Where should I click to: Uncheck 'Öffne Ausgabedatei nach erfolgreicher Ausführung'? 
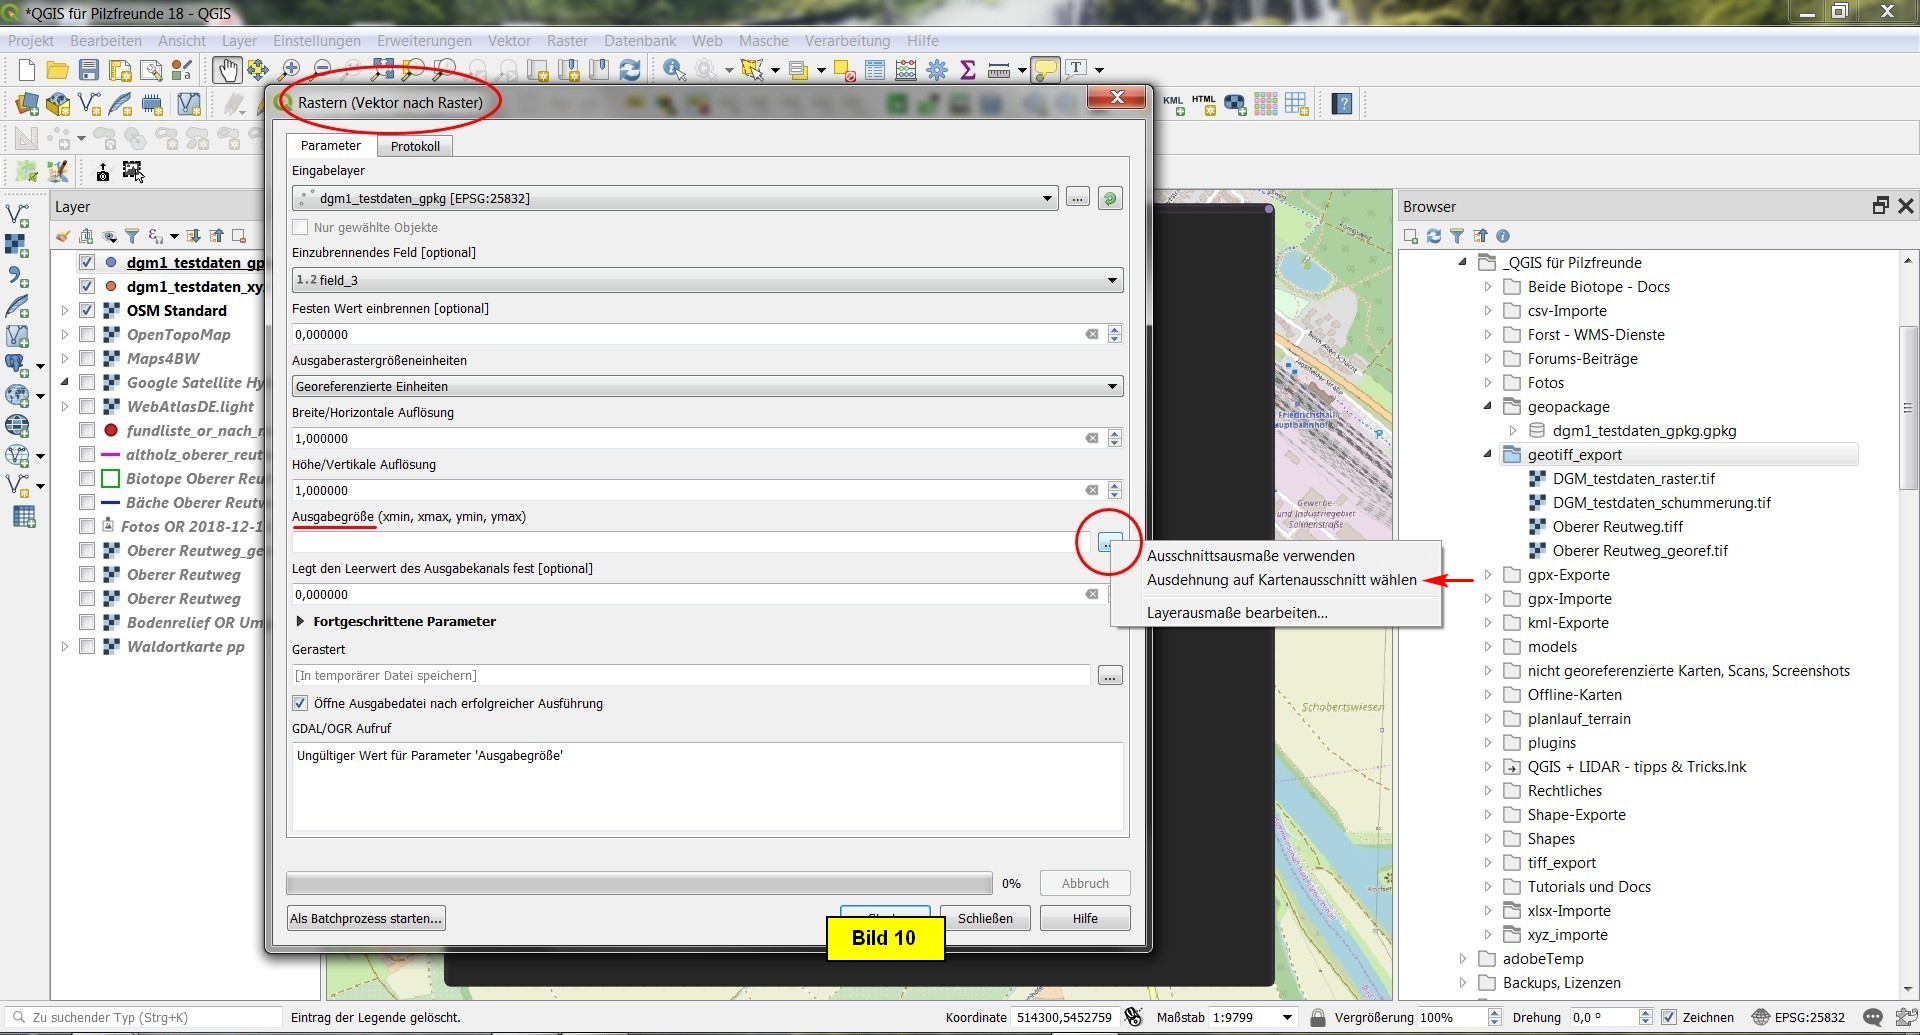click(300, 703)
